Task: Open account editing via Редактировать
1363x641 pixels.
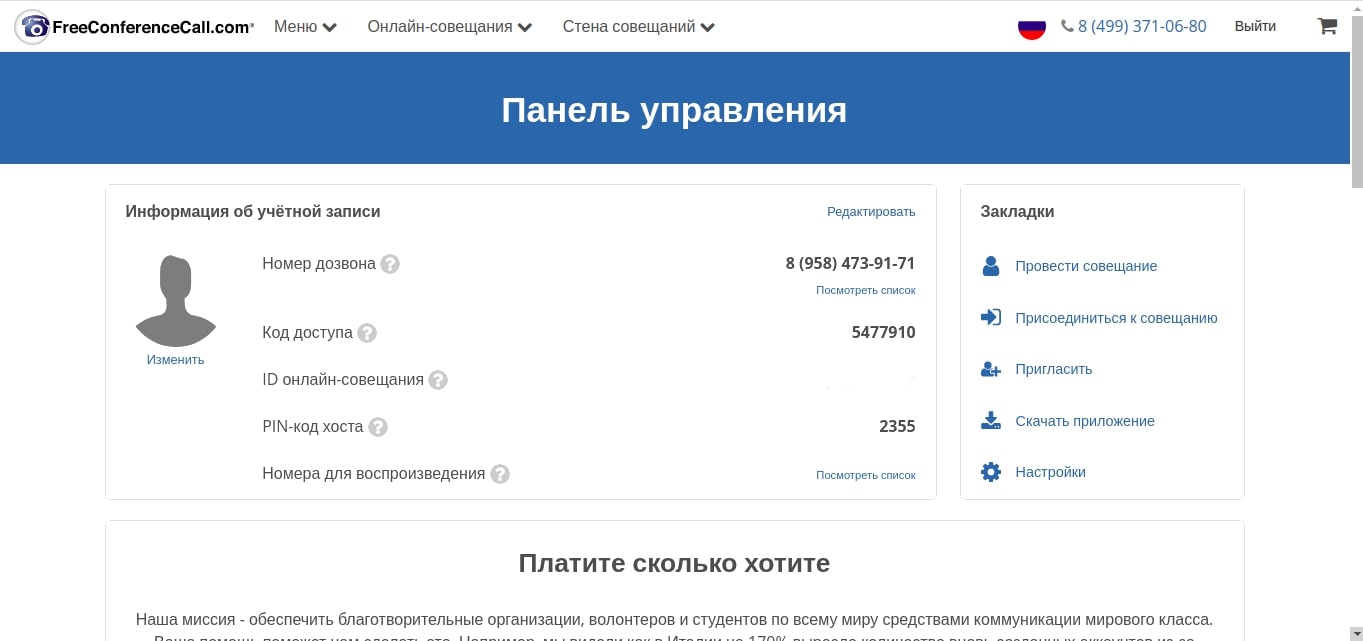Action: 870,212
